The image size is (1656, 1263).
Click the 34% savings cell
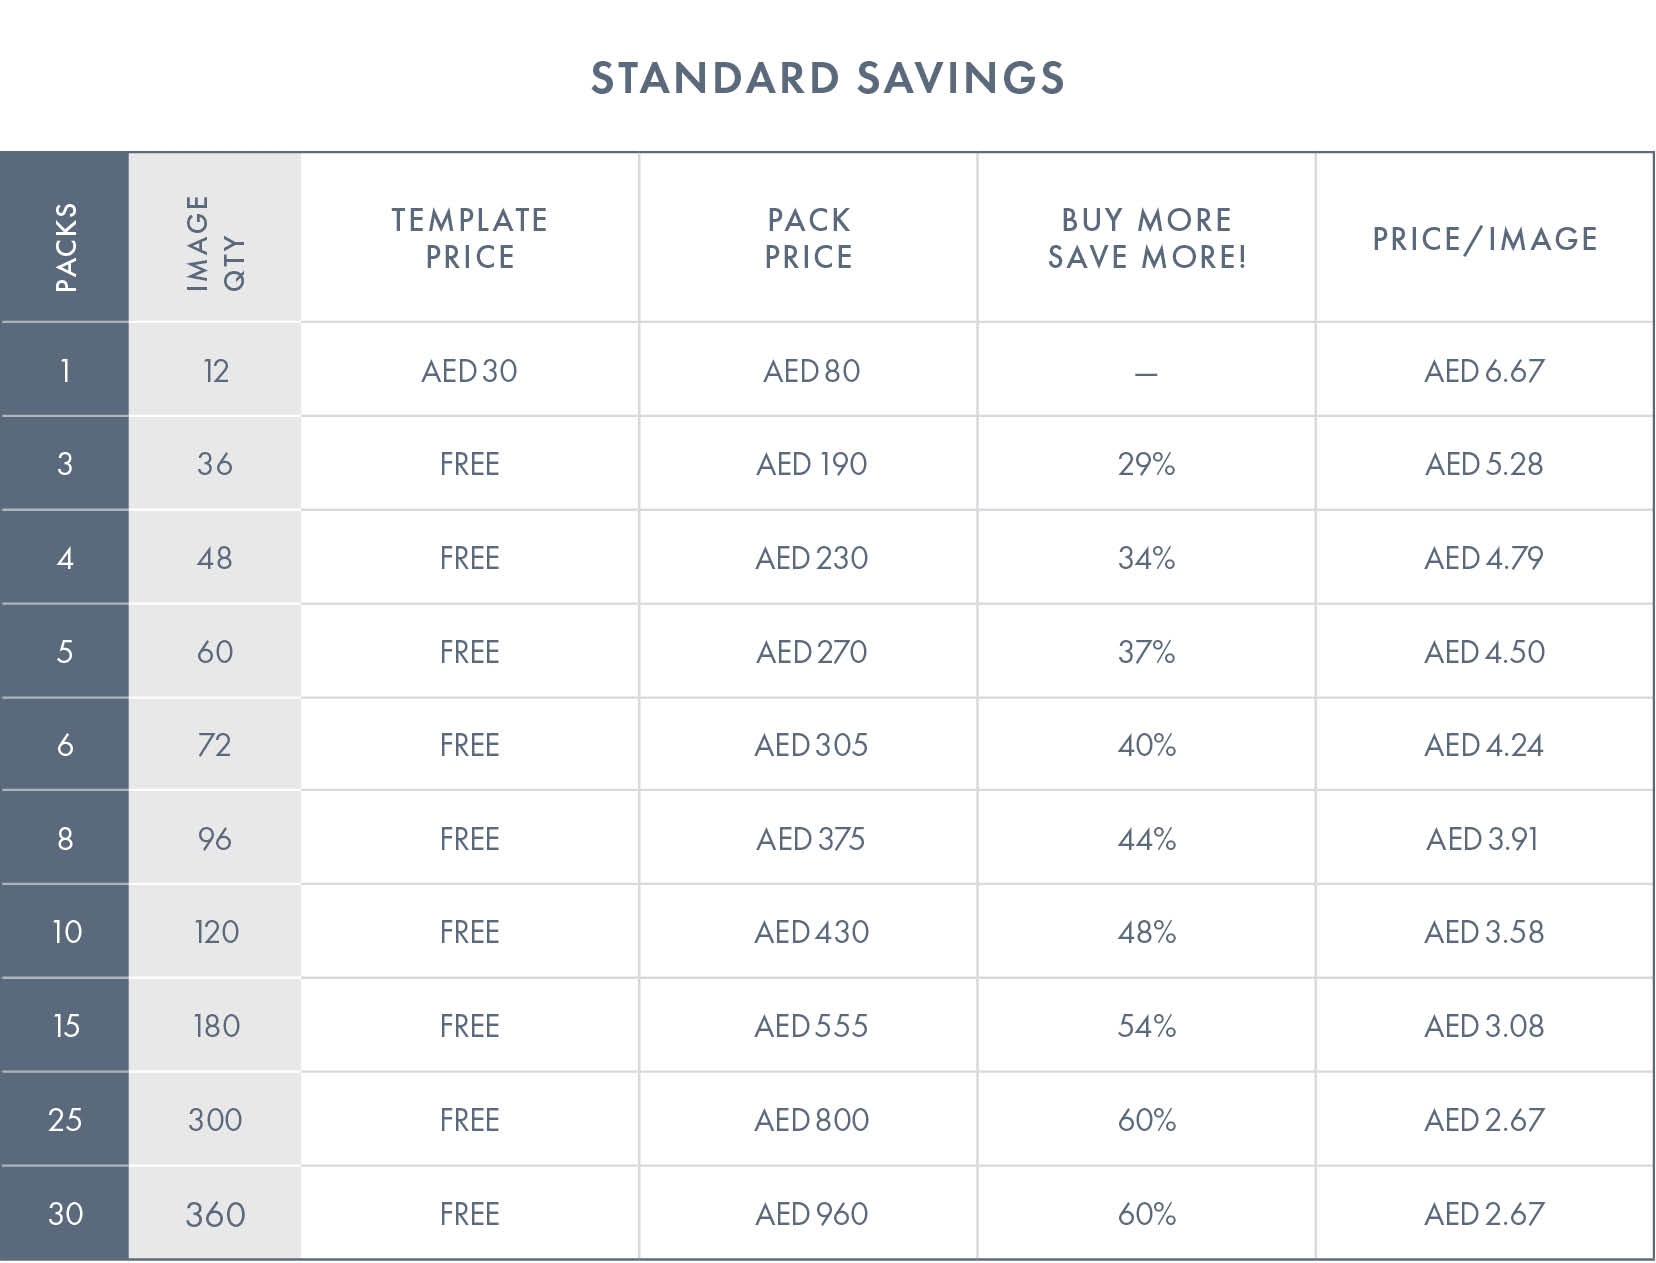click(x=1146, y=558)
